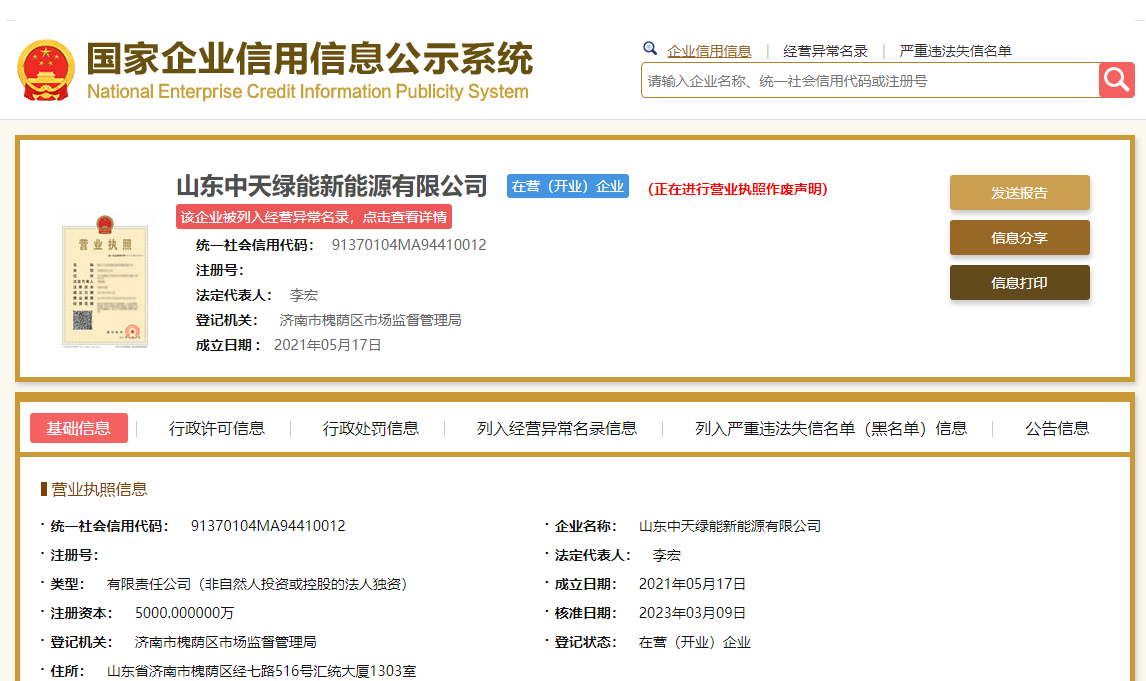1146x681 pixels.
Task: Switch to the 列入经营异常名录信息 tab
Action: (x=557, y=428)
